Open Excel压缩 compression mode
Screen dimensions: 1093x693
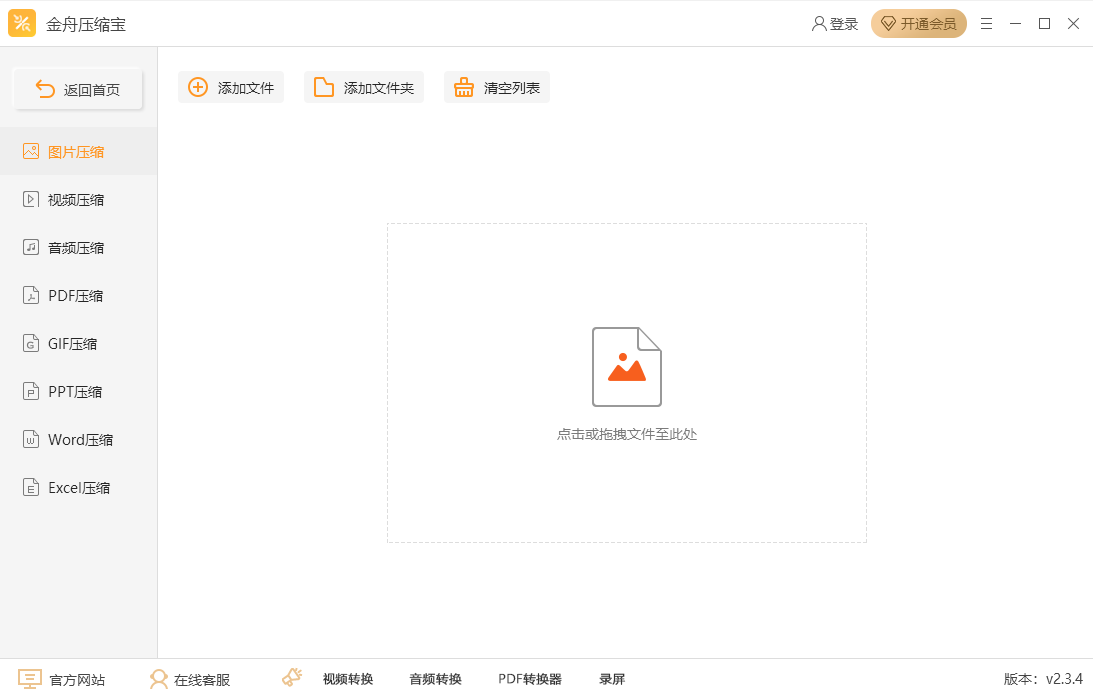coord(79,488)
